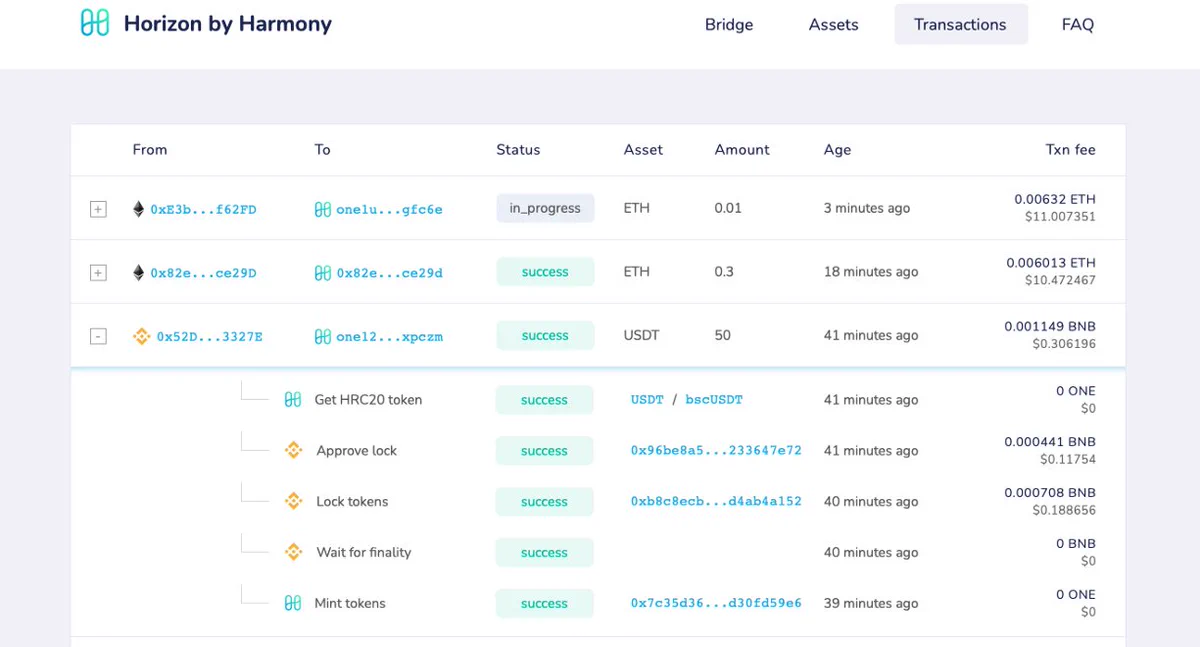
Task: Click Horizon by Harmony title
Action: (228, 23)
